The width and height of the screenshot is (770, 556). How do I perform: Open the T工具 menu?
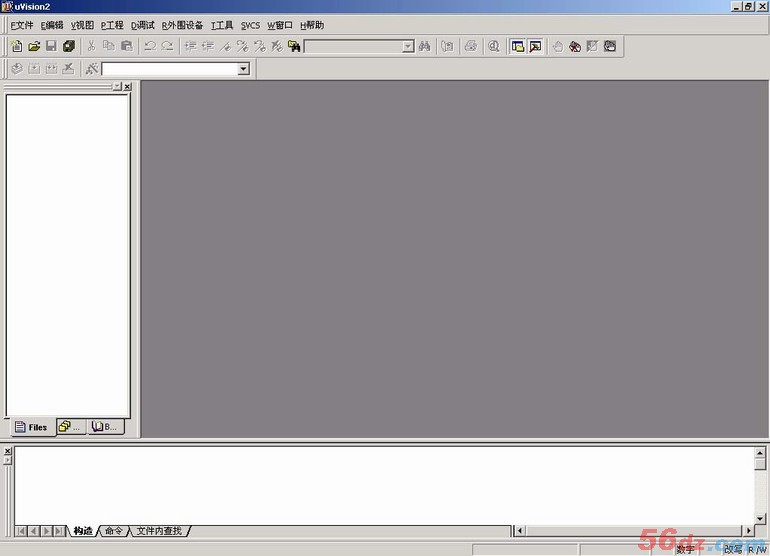point(222,26)
